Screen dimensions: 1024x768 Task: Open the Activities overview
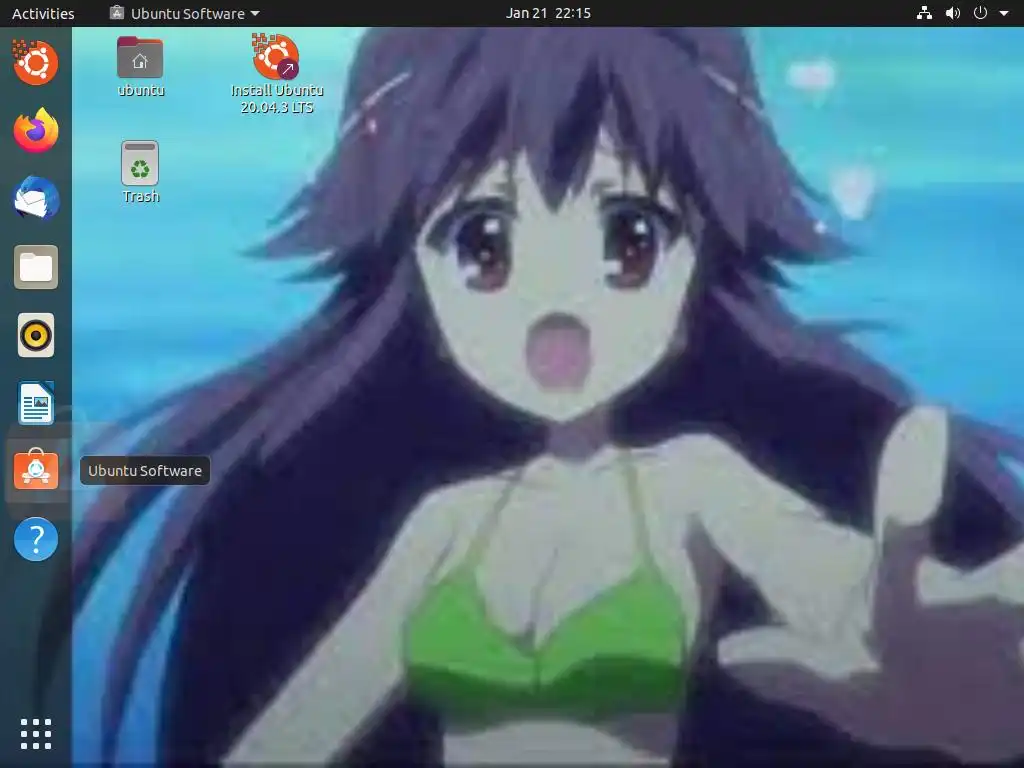[x=43, y=13]
